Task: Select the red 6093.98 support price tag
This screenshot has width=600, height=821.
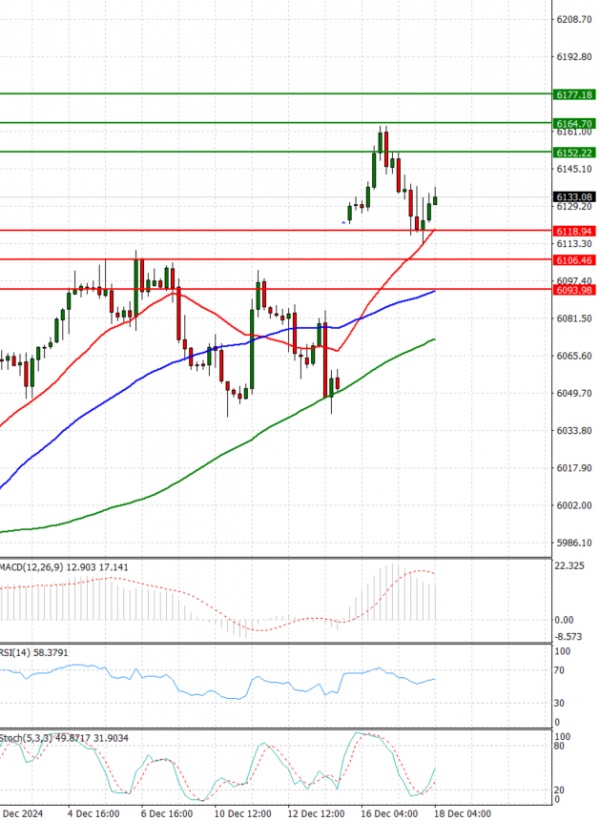Action: [573, 290]
